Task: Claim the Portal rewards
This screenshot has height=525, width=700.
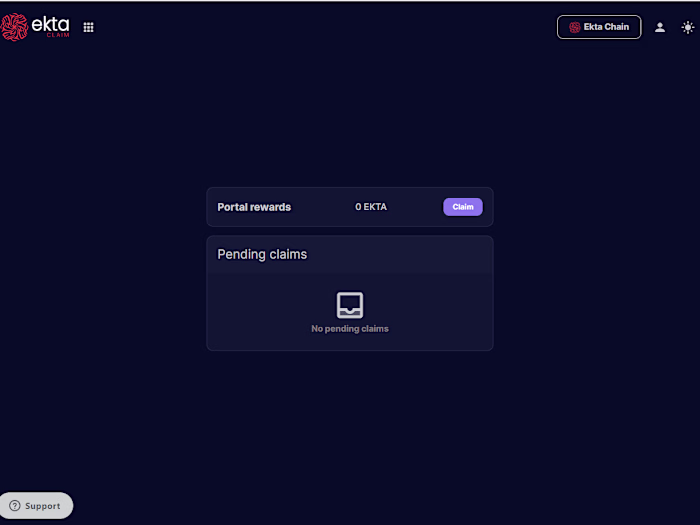Action: 462,207
